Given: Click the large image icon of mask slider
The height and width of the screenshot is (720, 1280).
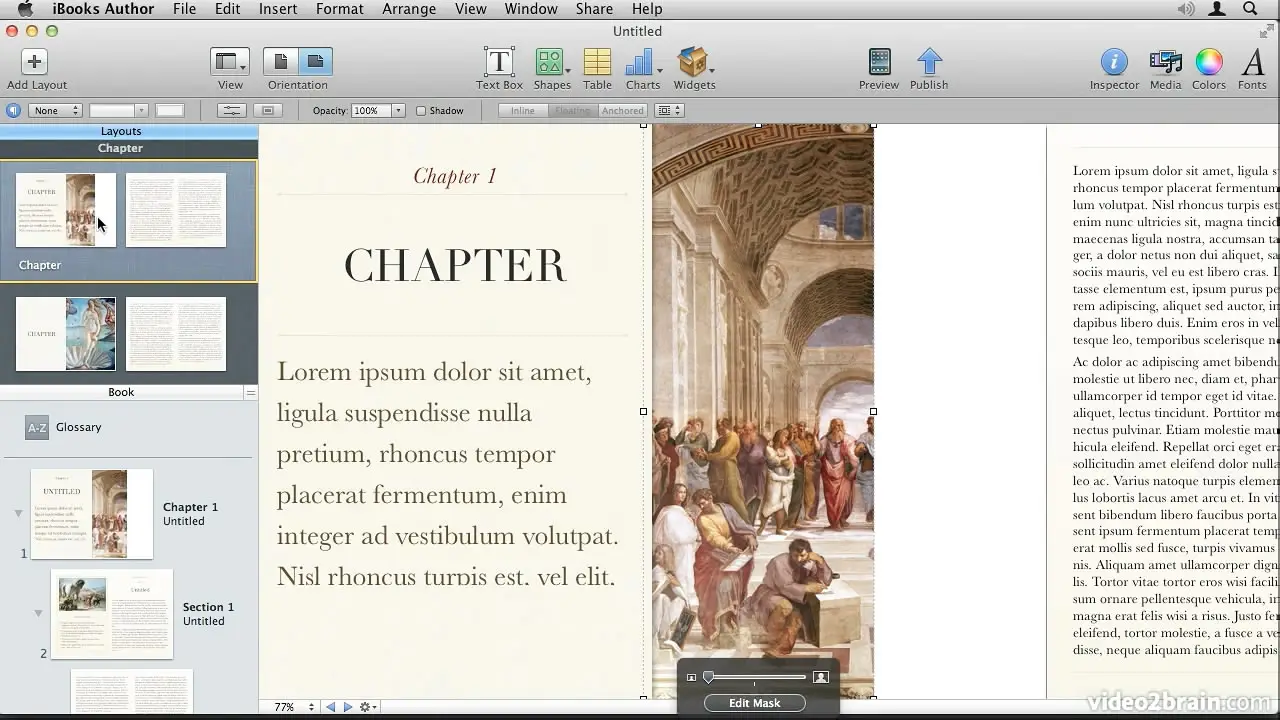Looking at the screenshot, I should pos(821,678).
